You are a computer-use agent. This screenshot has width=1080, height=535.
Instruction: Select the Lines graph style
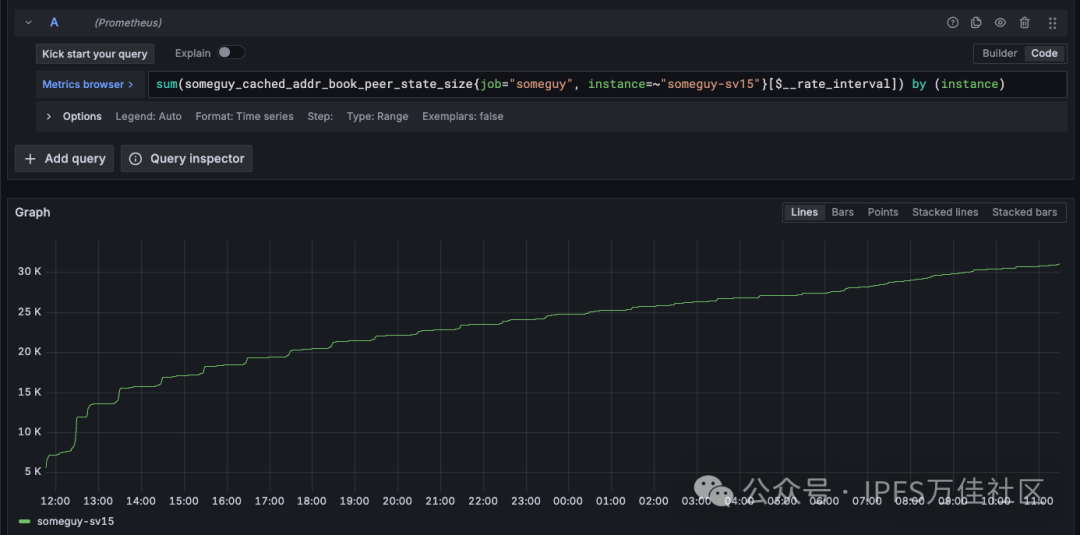pyautogui.click(x=804, y=212)
